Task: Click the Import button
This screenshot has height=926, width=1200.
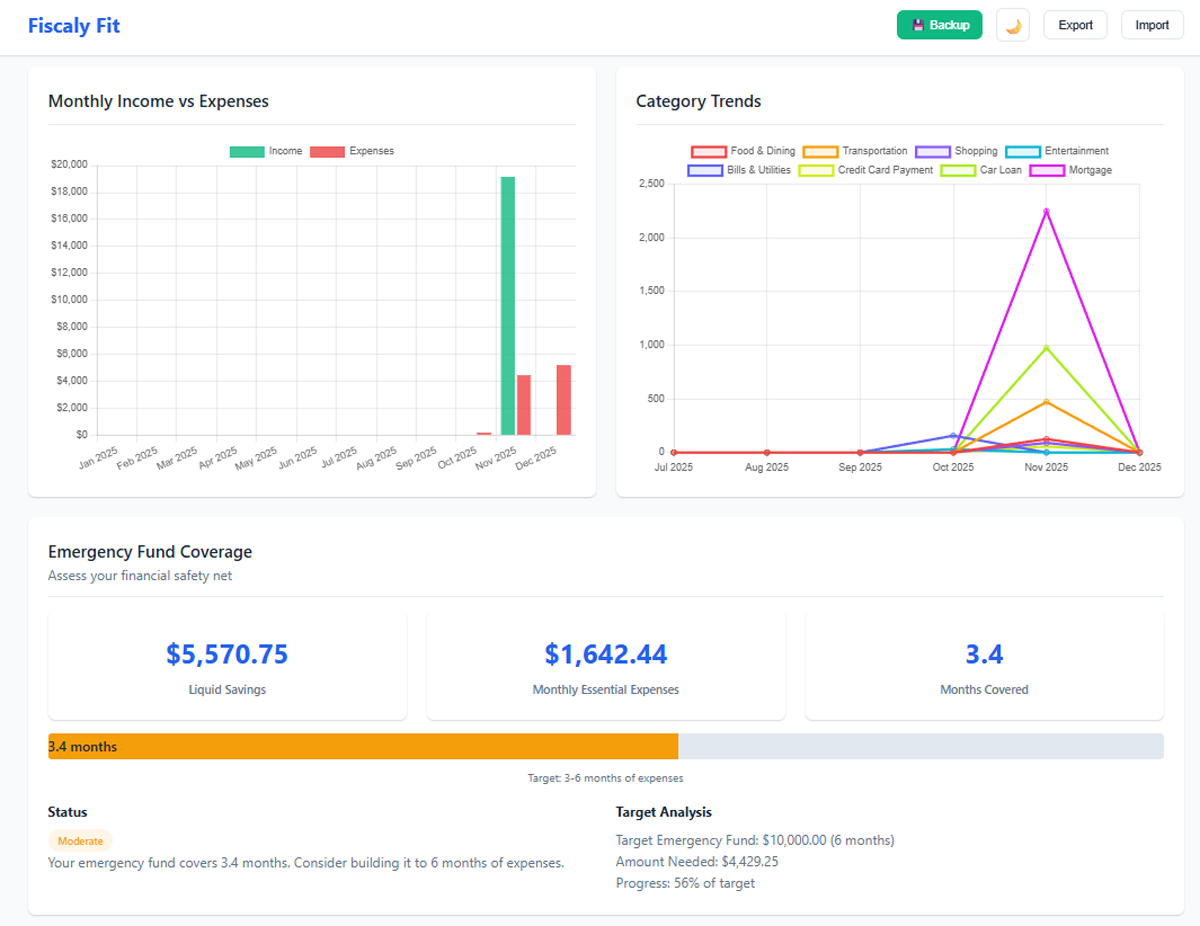Action: (1152, 24)
